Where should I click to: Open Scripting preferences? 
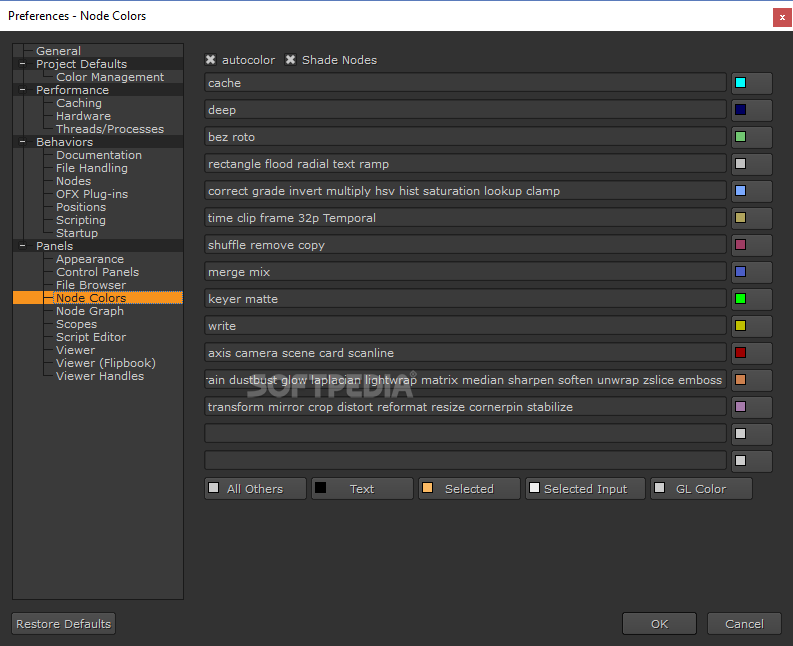pyautogui.click(x=81, y=220)
